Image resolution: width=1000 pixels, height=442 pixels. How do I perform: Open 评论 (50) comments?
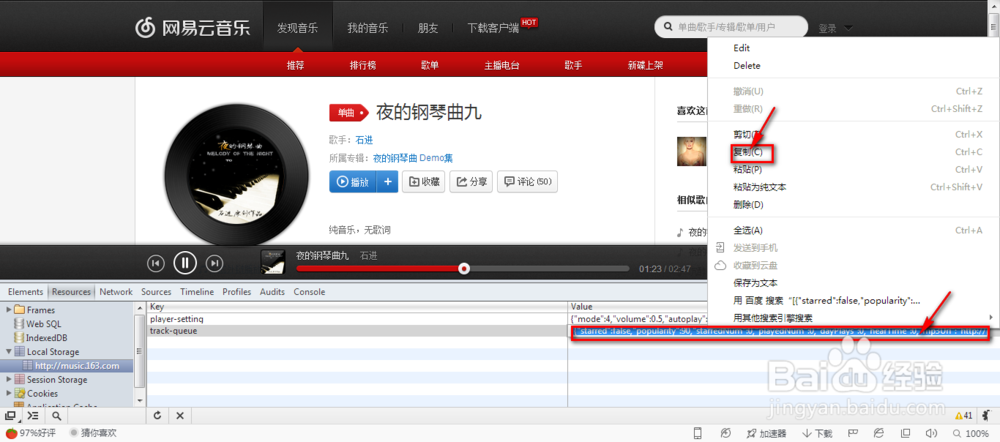pyautogui.click(x=527, y=182)
